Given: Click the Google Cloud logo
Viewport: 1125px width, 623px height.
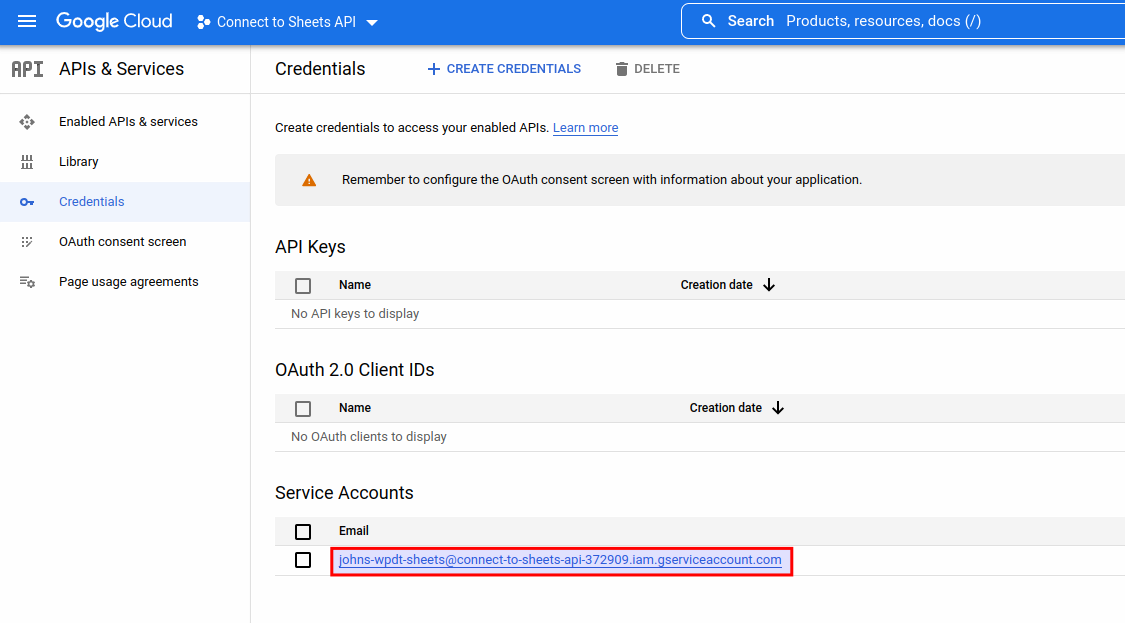Looking at the screenshot, I should pyautogui.click(x=114, y=21).
